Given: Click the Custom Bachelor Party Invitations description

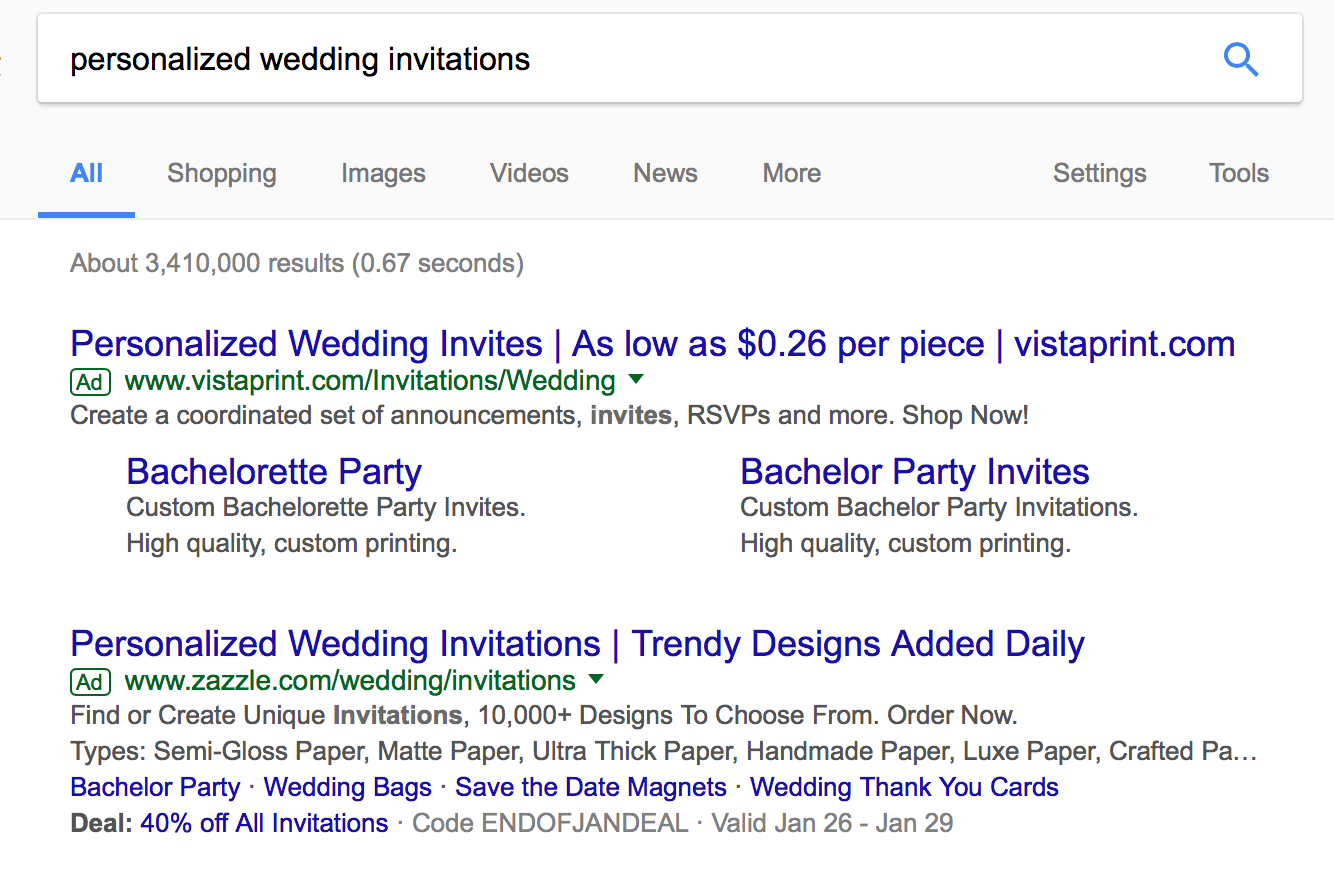Looking at the screenshot, I should (x=939, y=507).
